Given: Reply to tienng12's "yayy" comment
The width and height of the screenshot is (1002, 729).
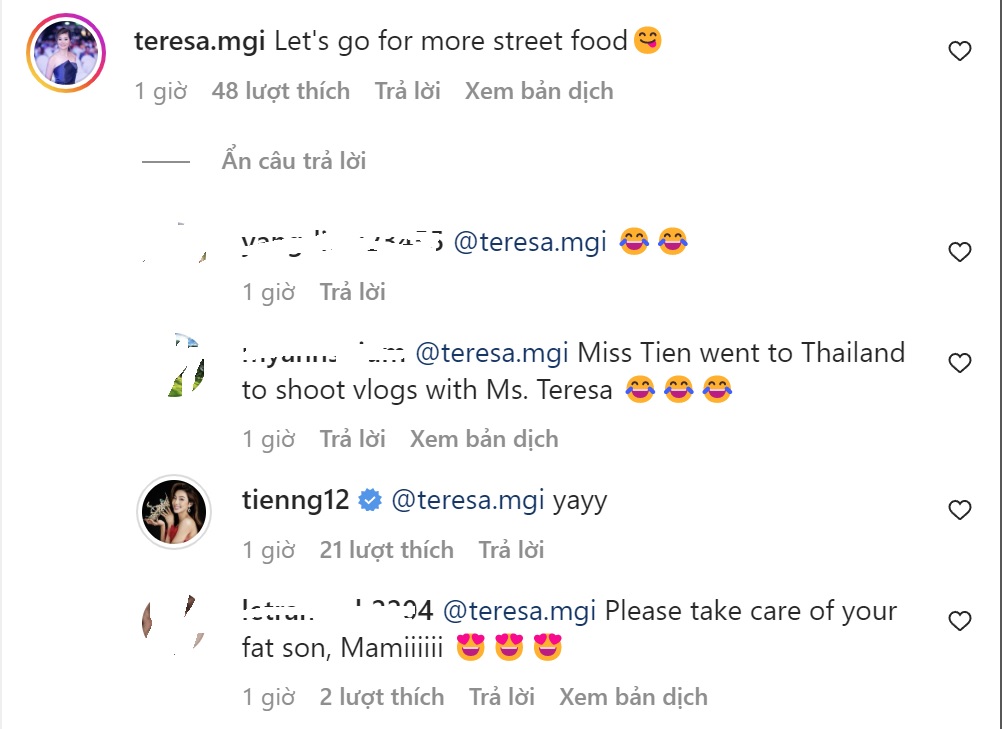Looking at the screenshot, I should pos(511,549).
